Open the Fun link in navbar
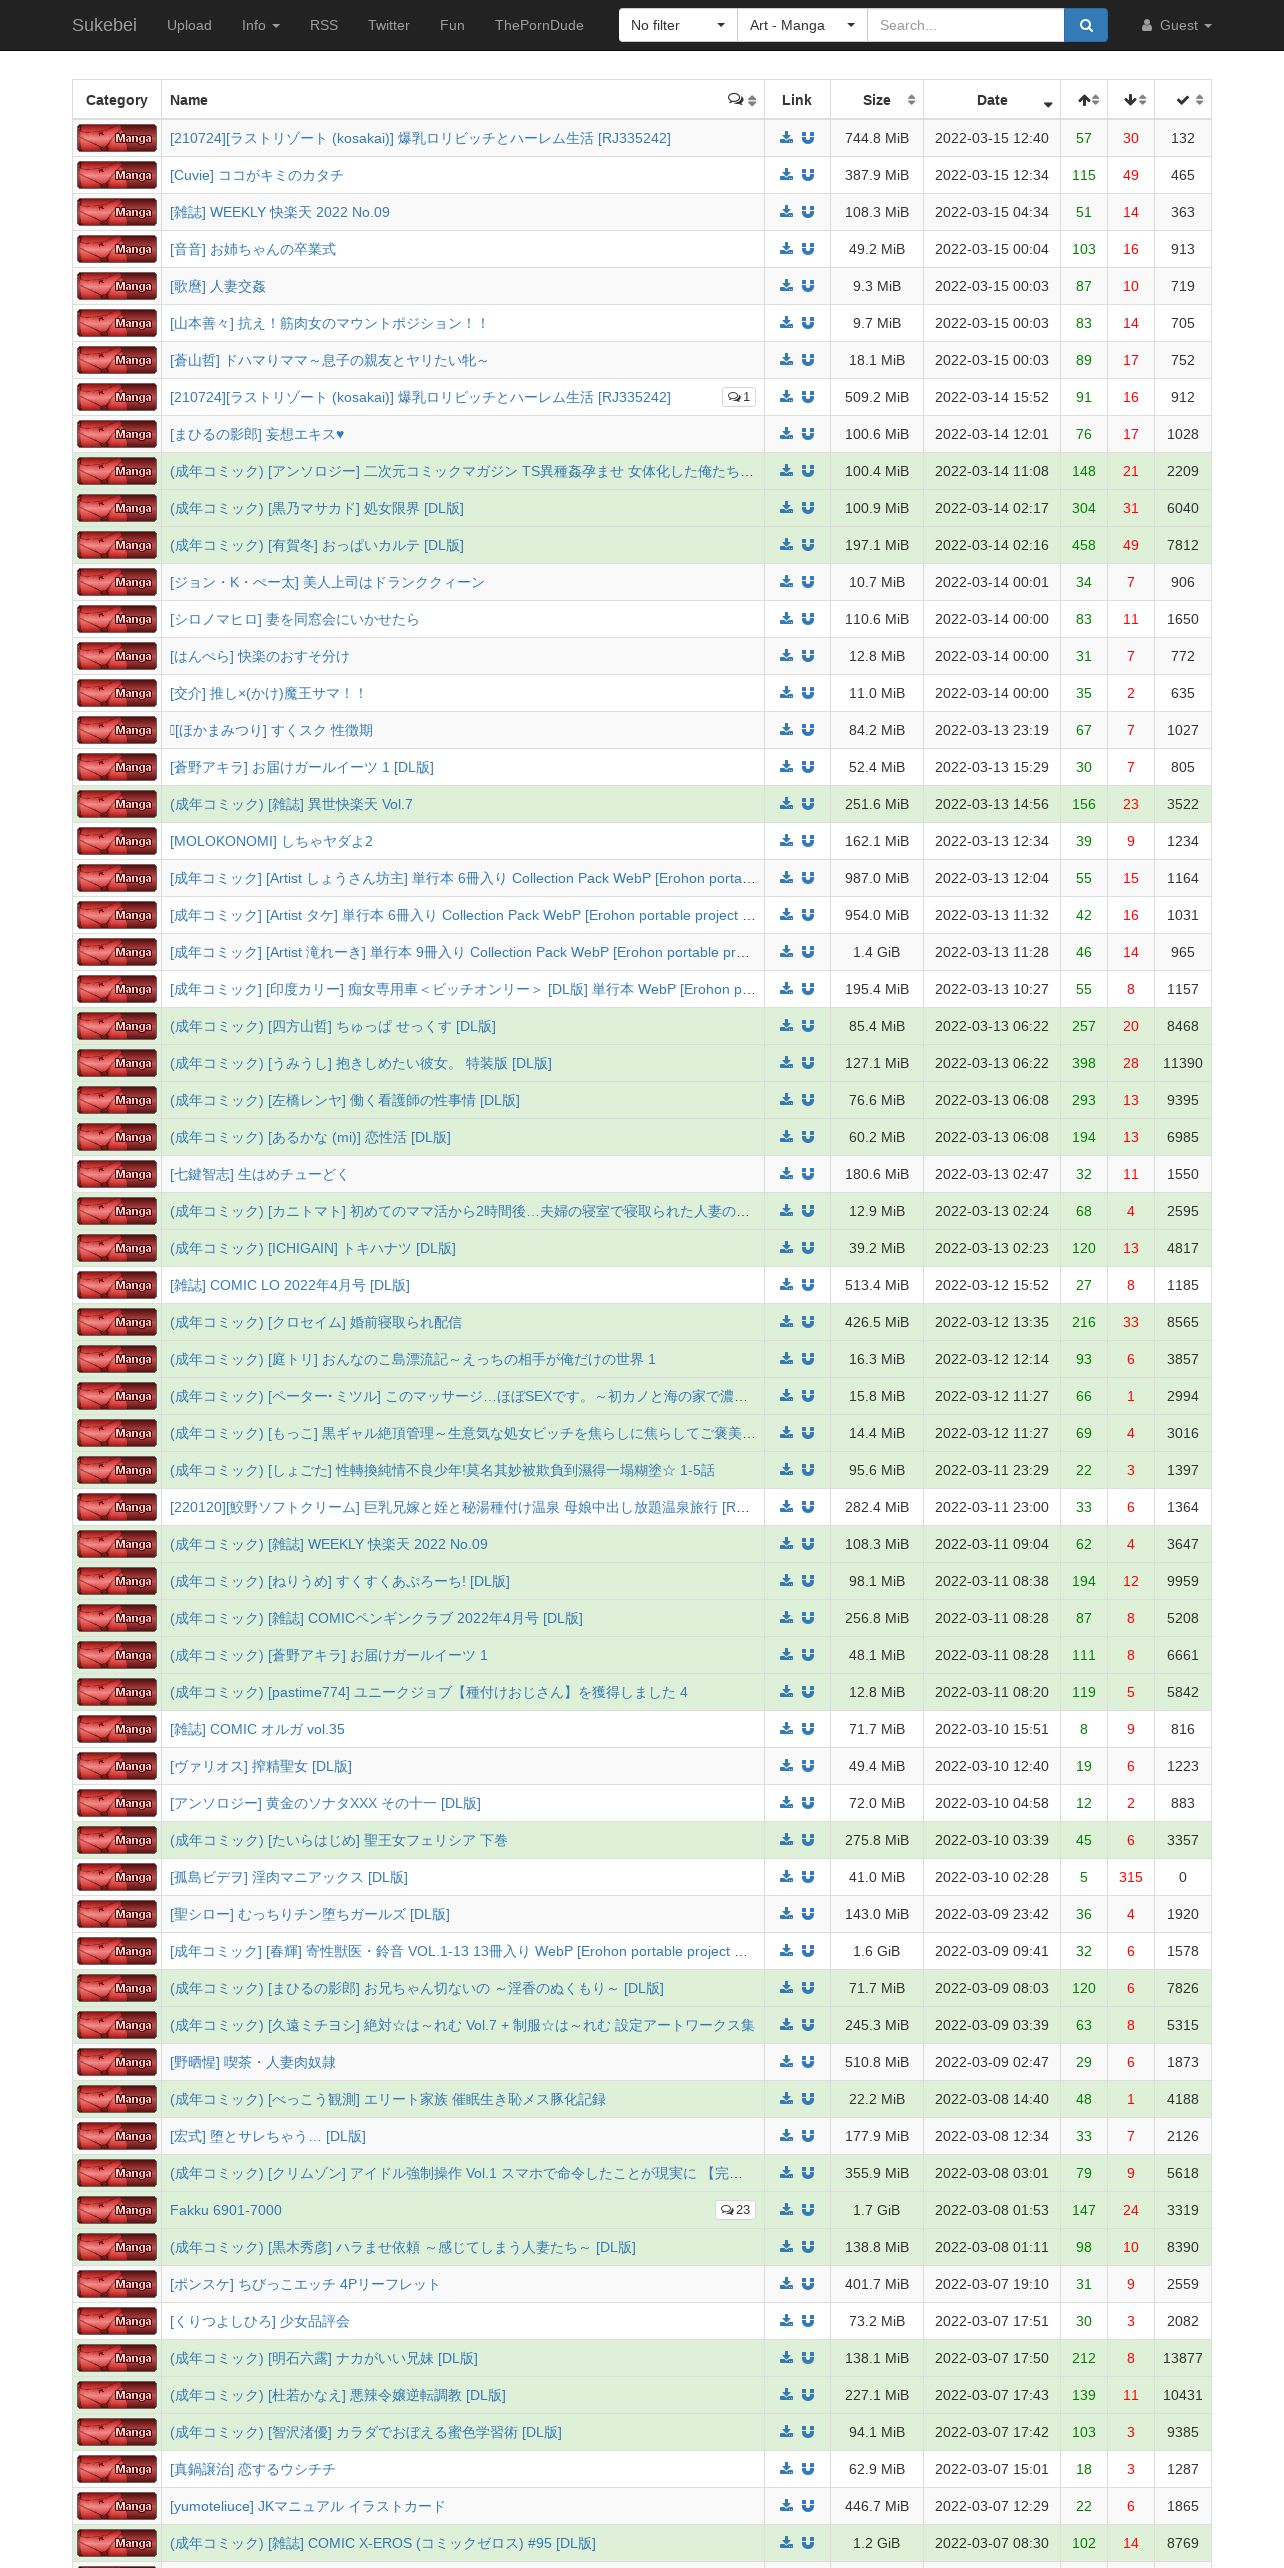The image size is (1284, 2568). click(x=452, y=25)
